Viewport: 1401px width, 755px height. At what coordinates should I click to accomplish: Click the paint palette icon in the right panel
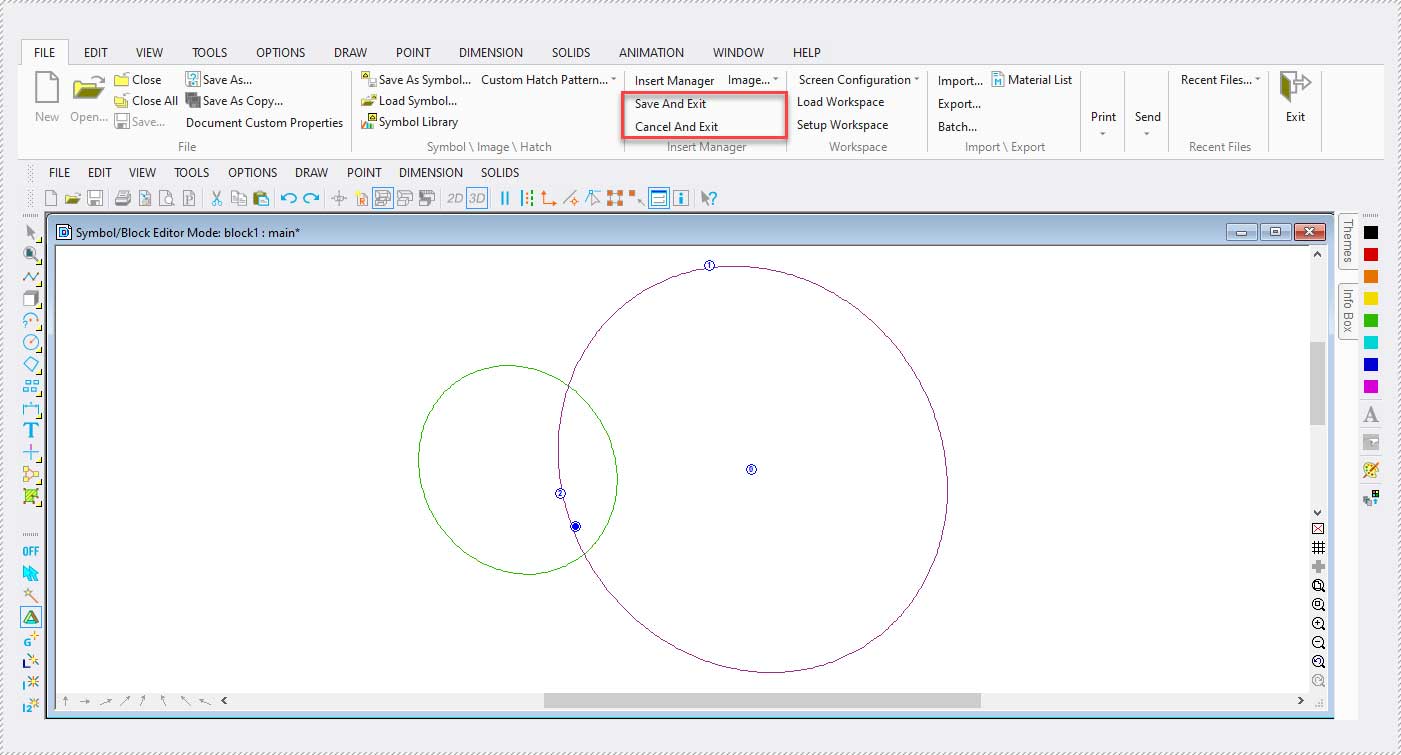(1371, 469)
